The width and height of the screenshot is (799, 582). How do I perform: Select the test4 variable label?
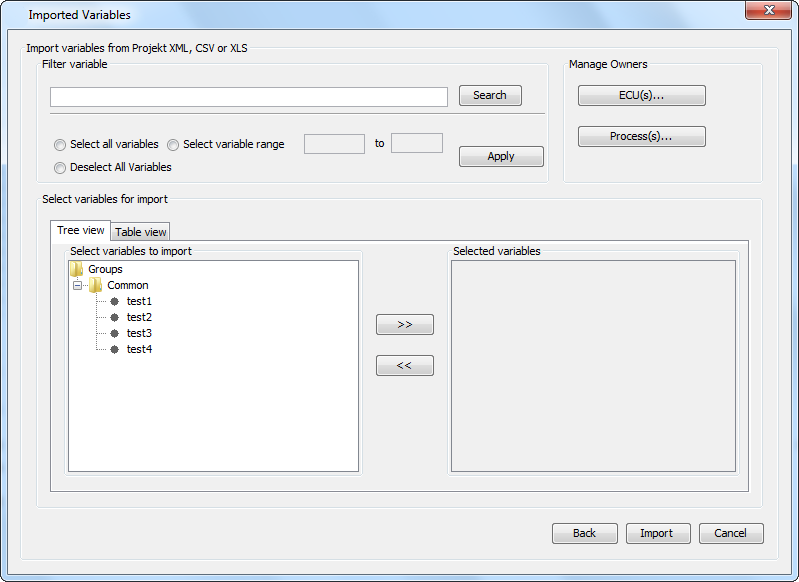pyautogui.click(x=139, y=349)
